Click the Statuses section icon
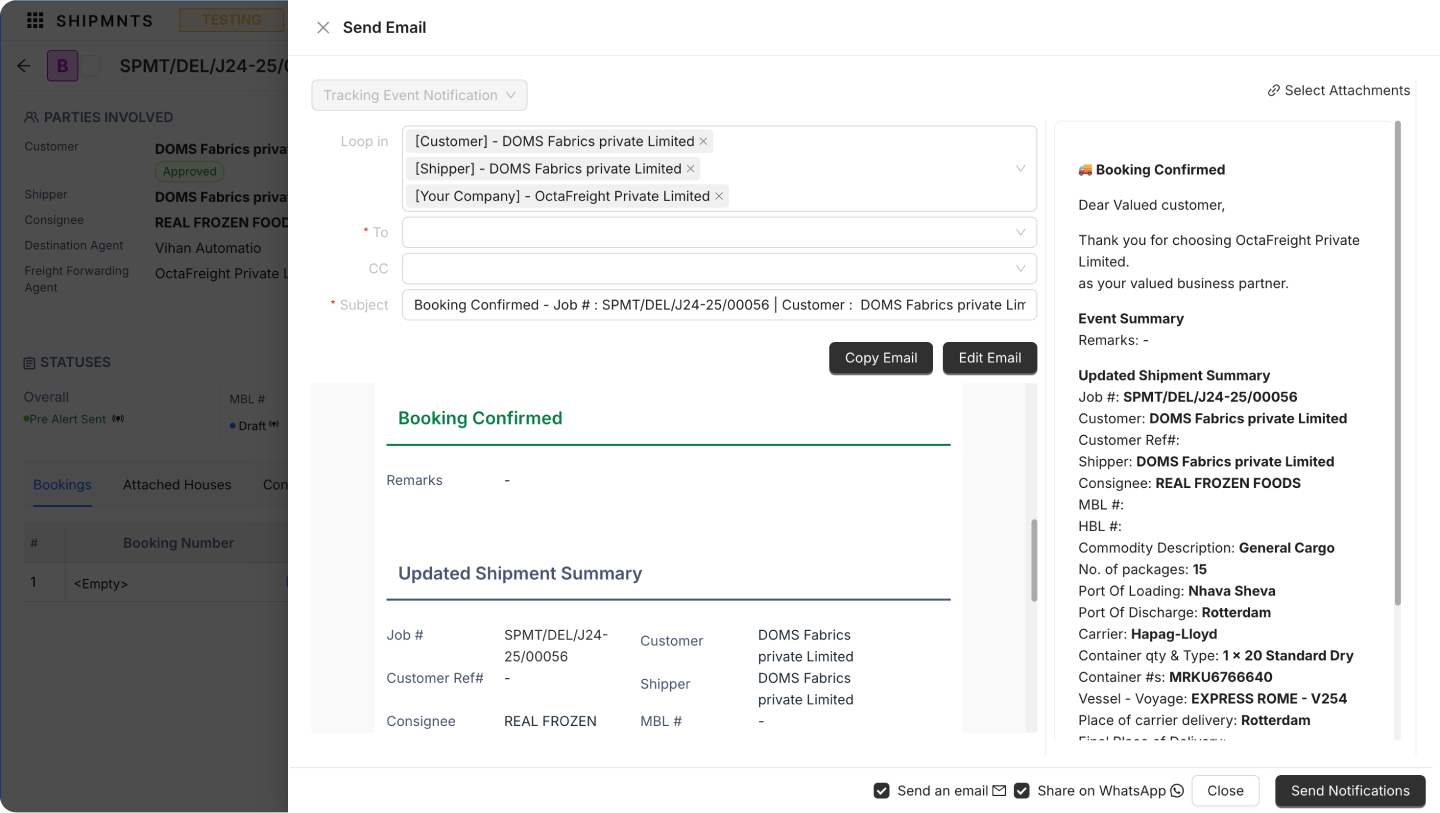 click(x=30, y=362)
